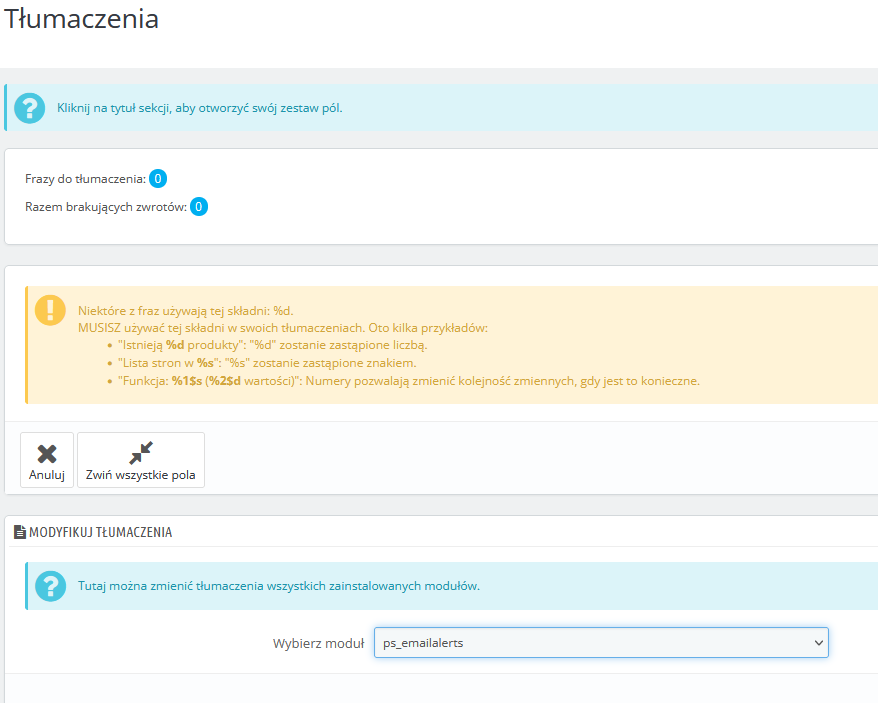Click the blue 0 badge for Razem brakujących zwrotów
The width and height of the screenshot is (878, 703).
(x=199, y=207)
